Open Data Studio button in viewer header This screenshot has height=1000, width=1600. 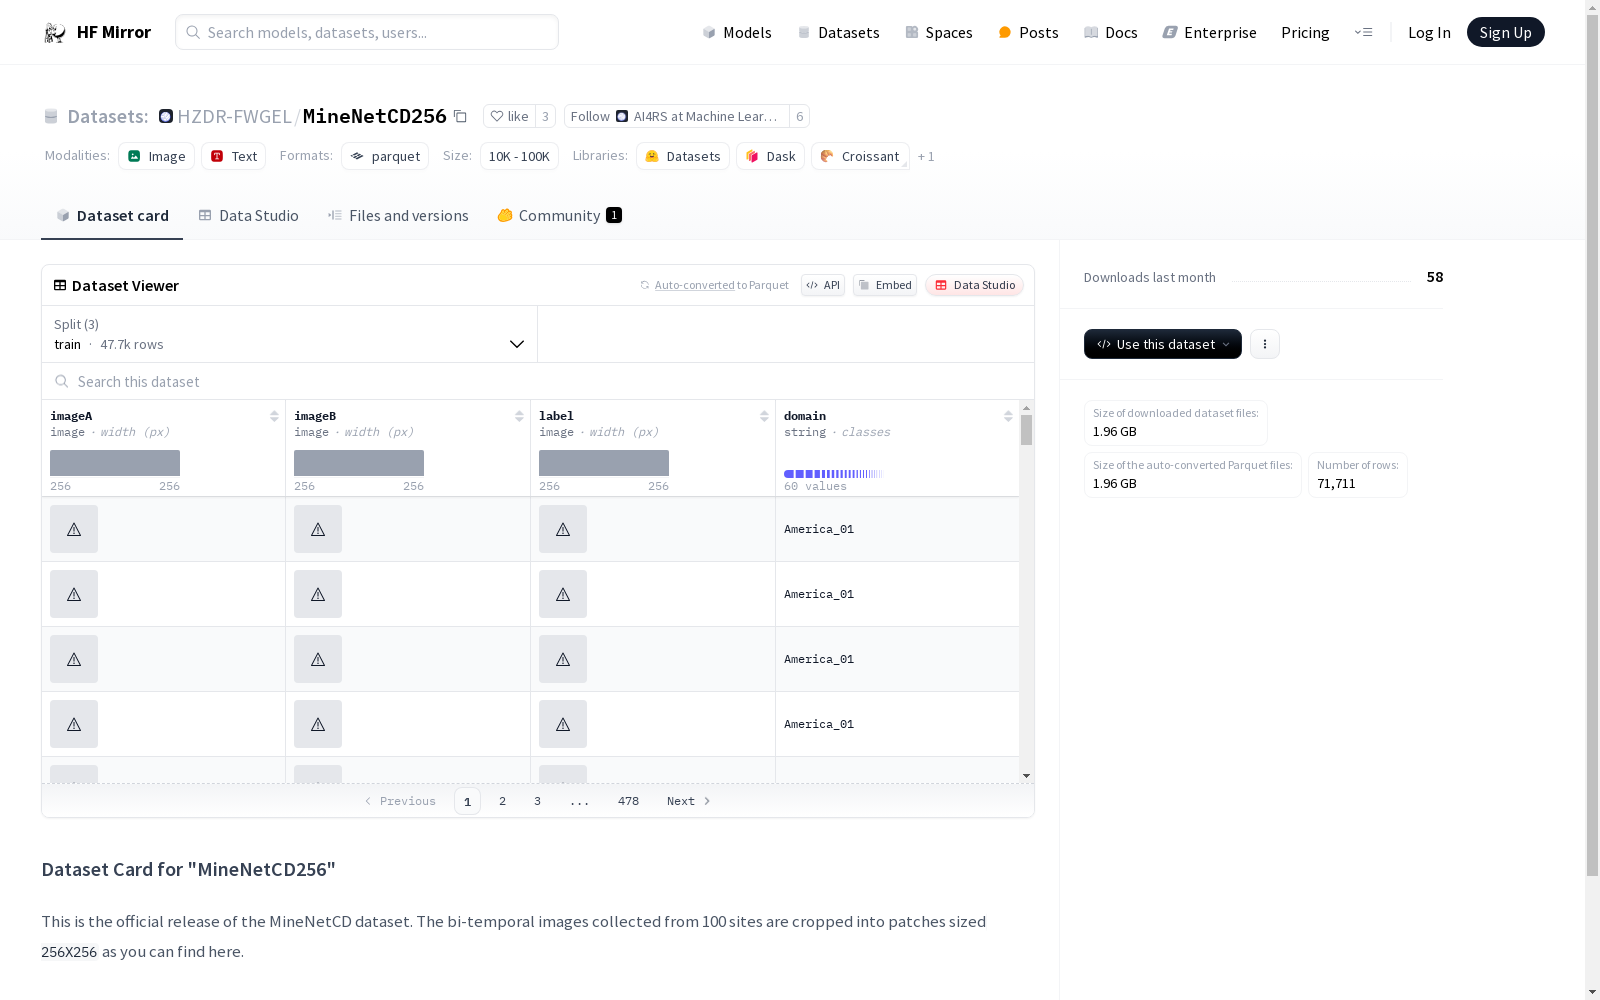(x=974, y=285)
